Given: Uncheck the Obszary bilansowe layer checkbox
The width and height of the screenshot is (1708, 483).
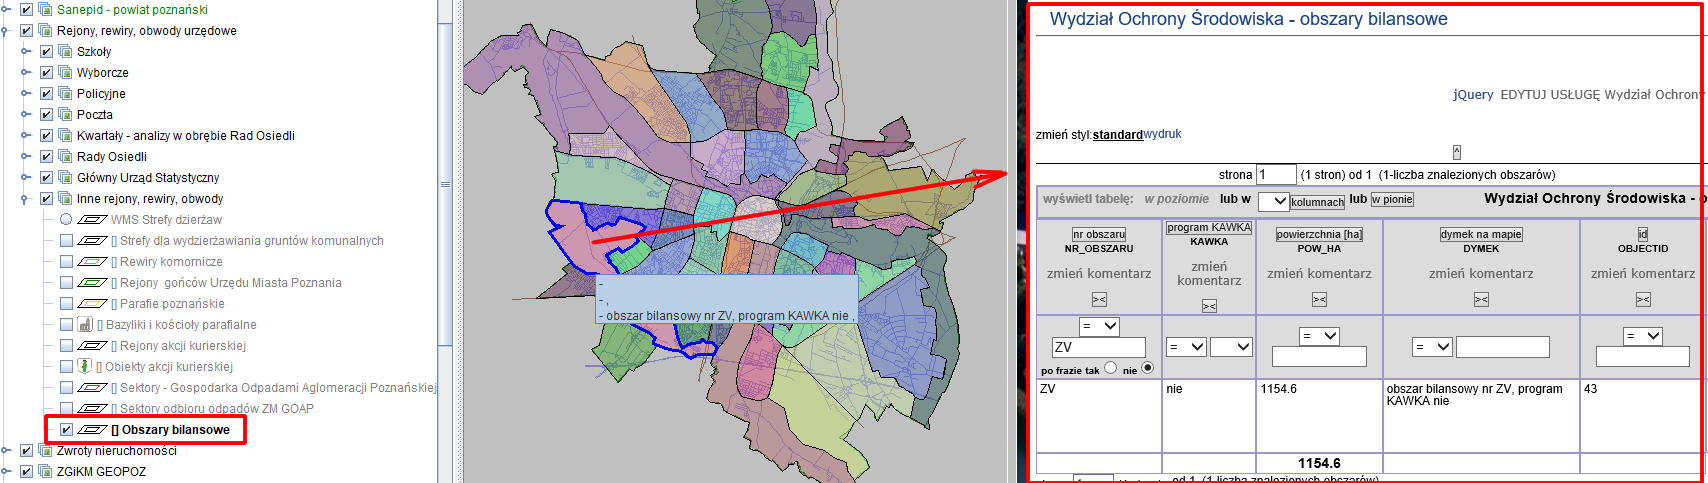Looking at the screenshot, I should point(66,430).
